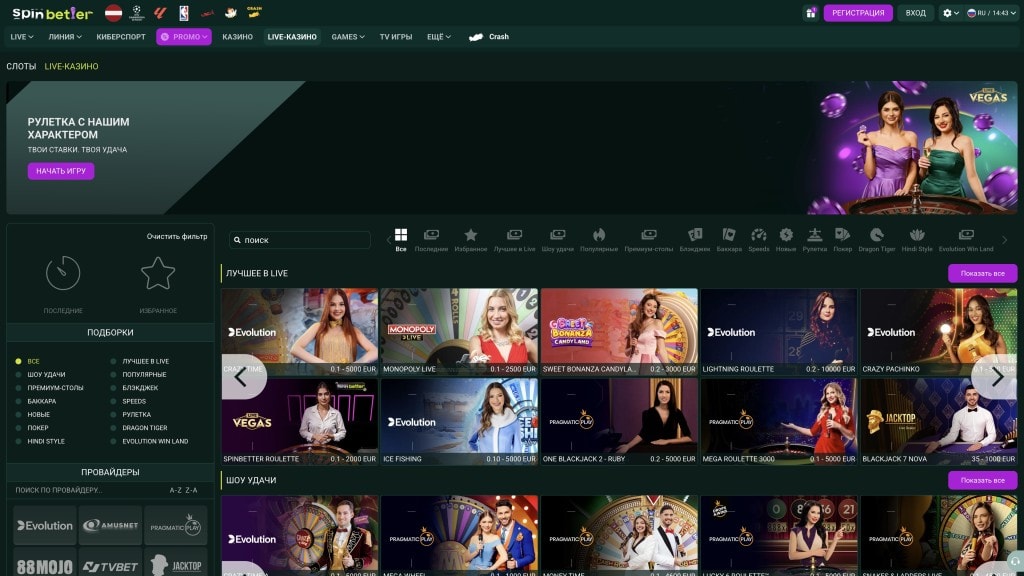Select the 'Шоу удачи' category icon
The height and width of the screenshot is (576, 1024).
[558, 240]
